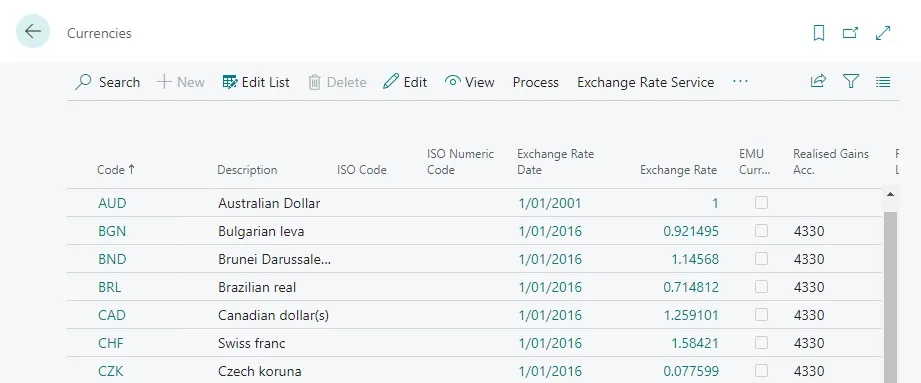Open the Exchange Rate Service menu
Viewport: 921px width, 383px height.
(x=646, y=82)
